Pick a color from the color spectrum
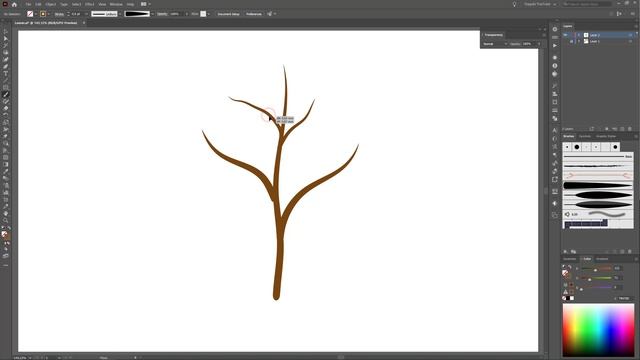This screenshot has width=640, height=360. point(598,330)
